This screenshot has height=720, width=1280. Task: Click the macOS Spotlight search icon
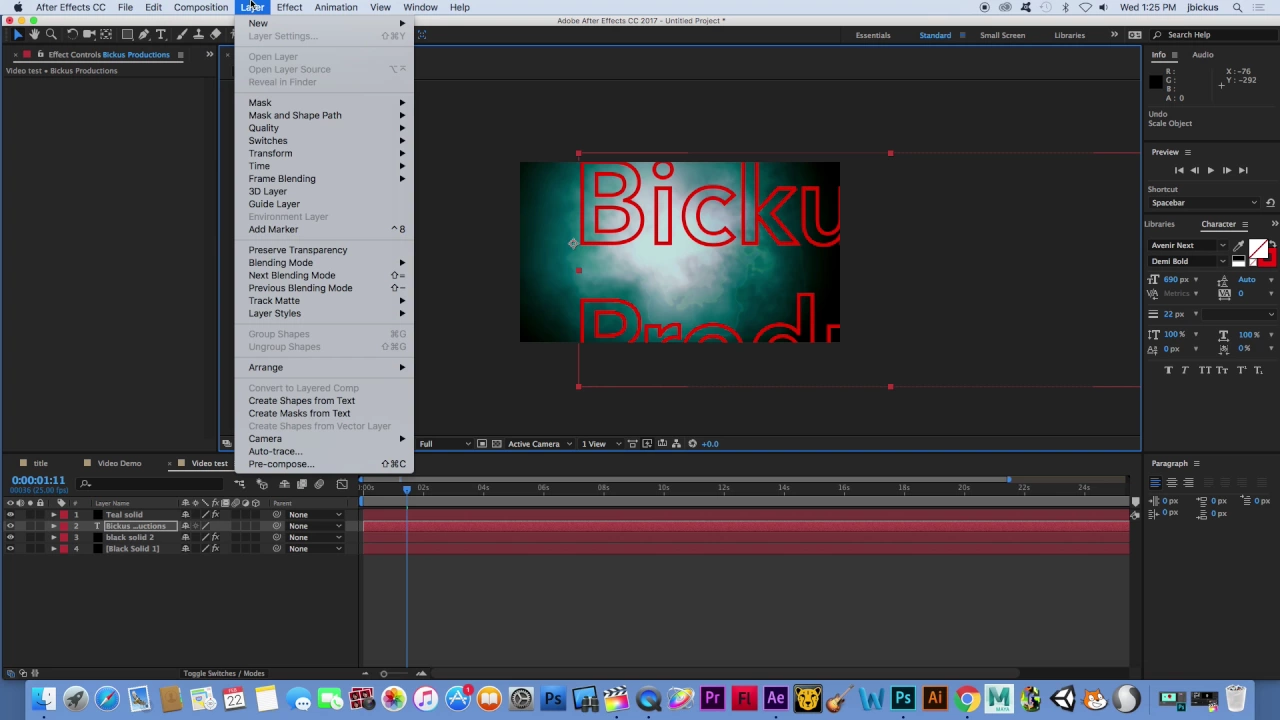pos(1237,7)
